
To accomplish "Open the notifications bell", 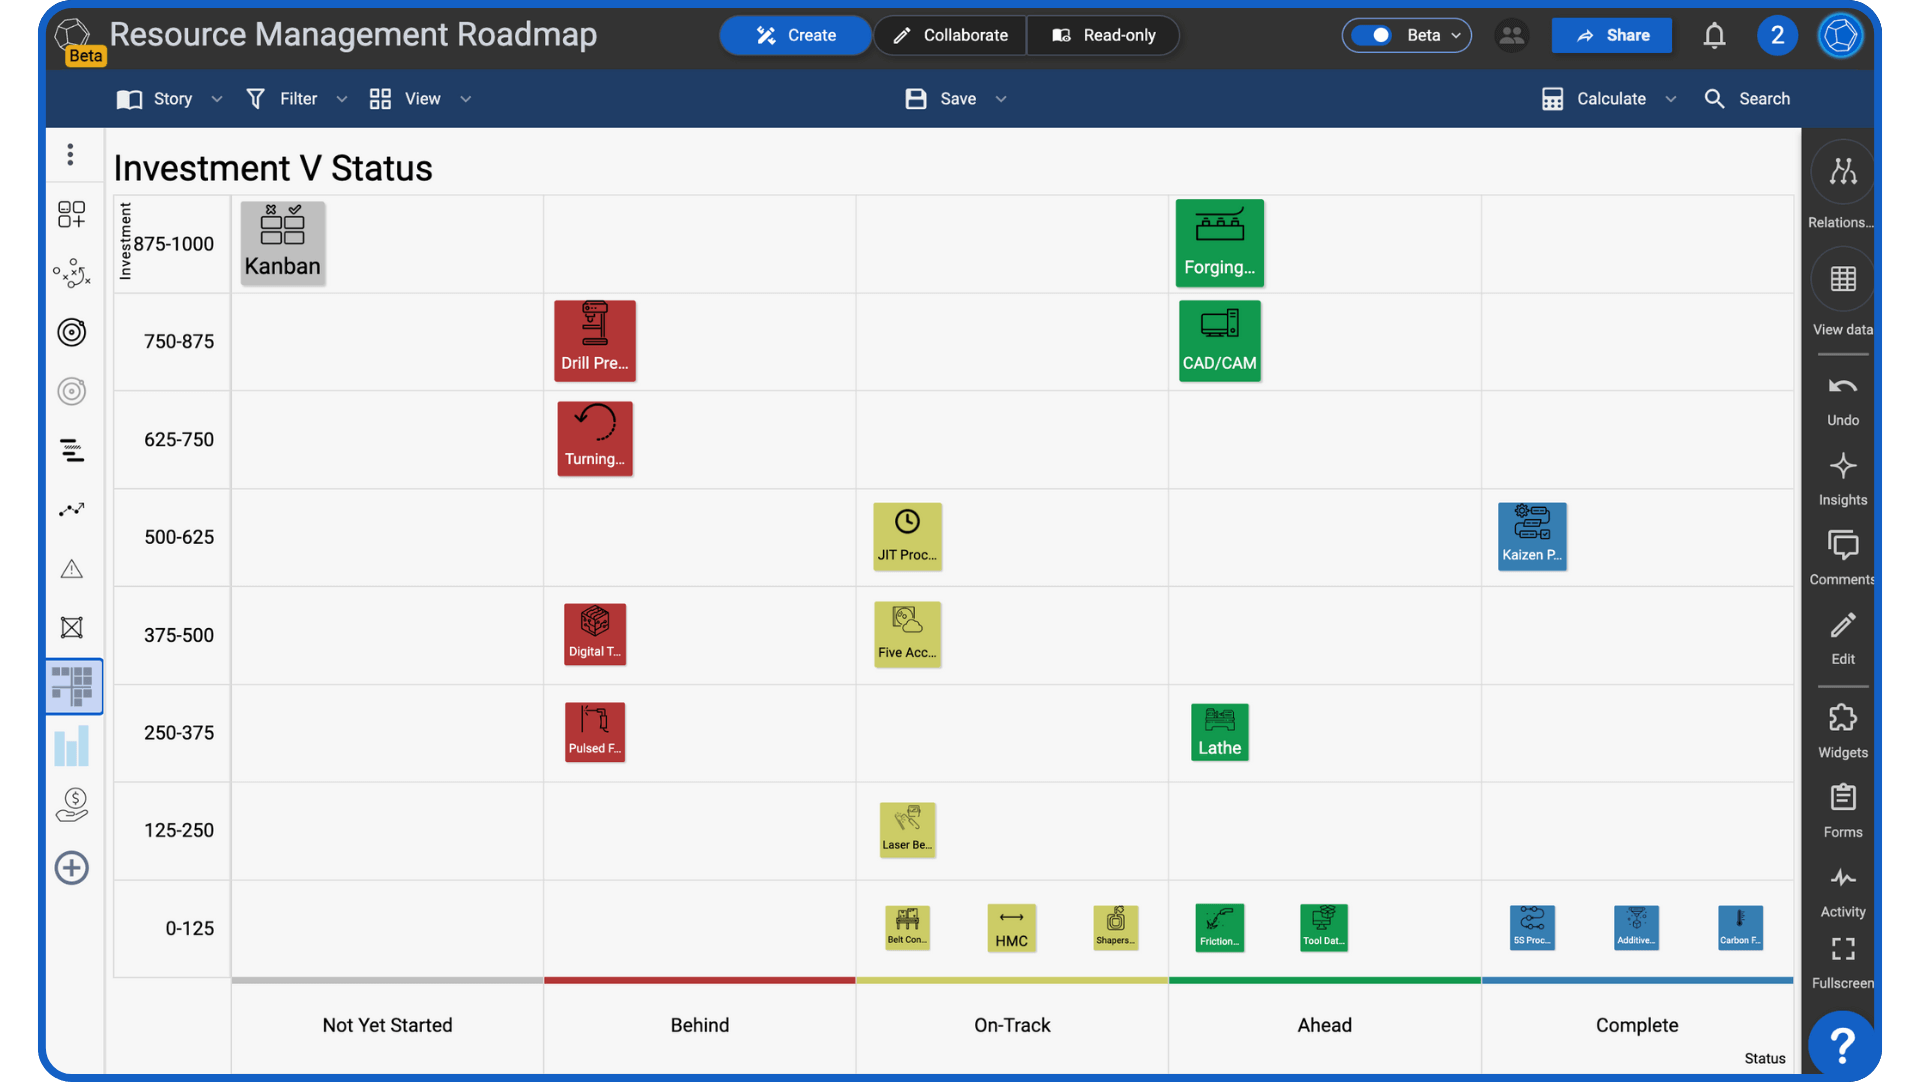I will (x=1714, y=36).
